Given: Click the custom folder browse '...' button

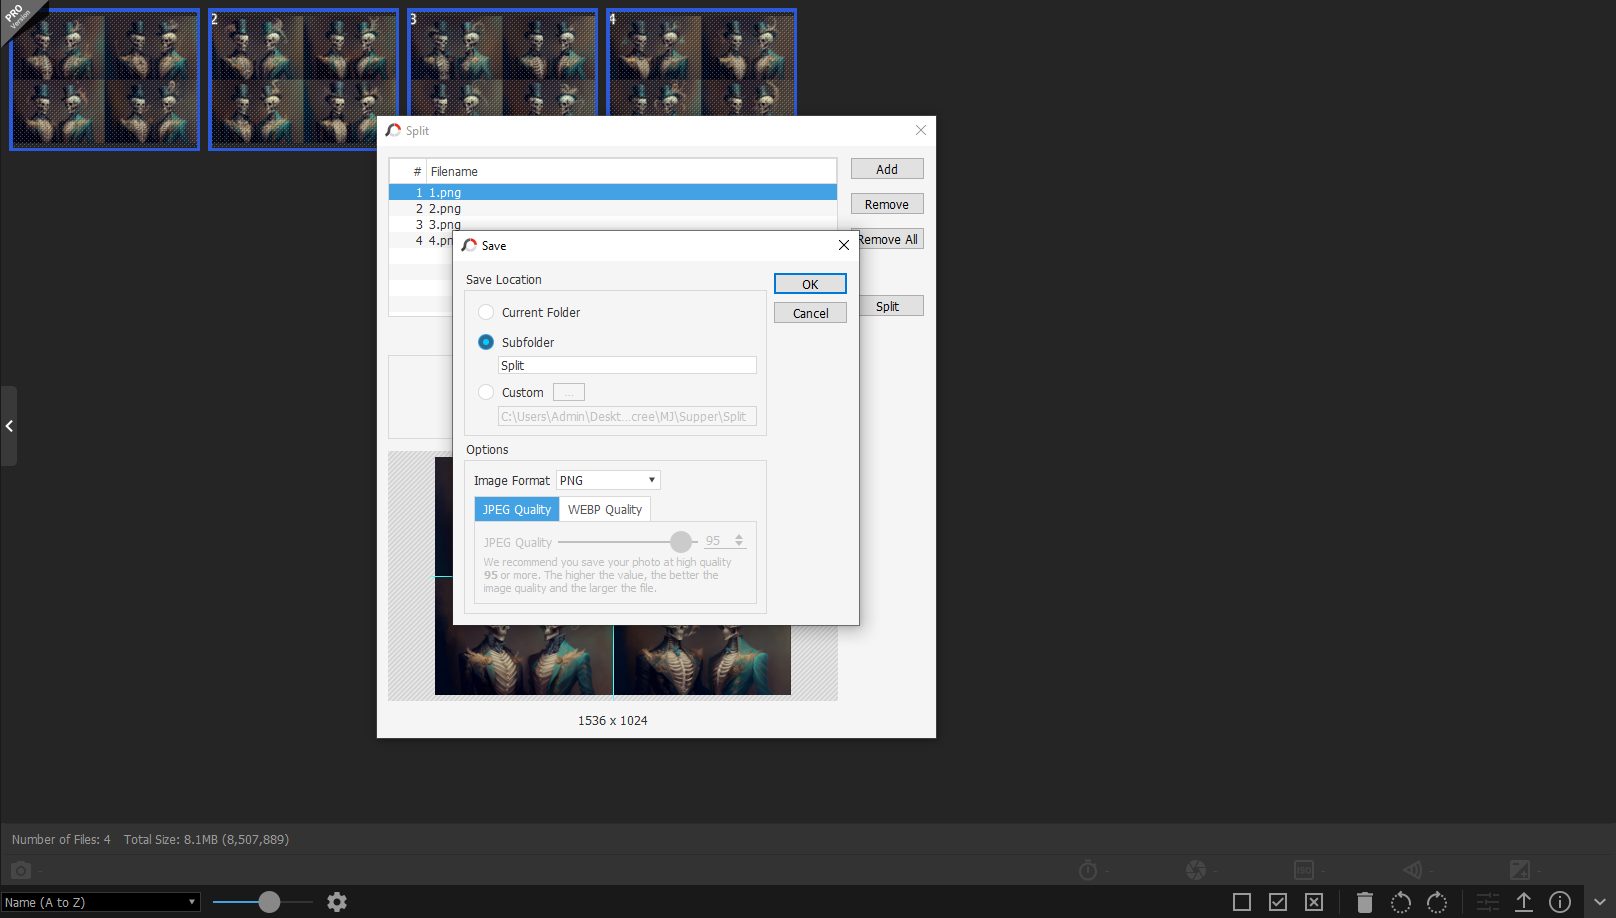Looking at the screenshot, I should pos(569,392).
